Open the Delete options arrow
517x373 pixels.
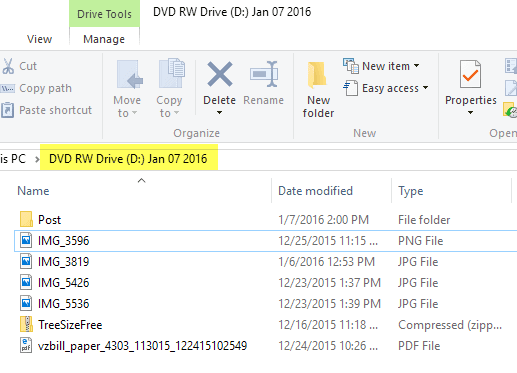point(219,113)
